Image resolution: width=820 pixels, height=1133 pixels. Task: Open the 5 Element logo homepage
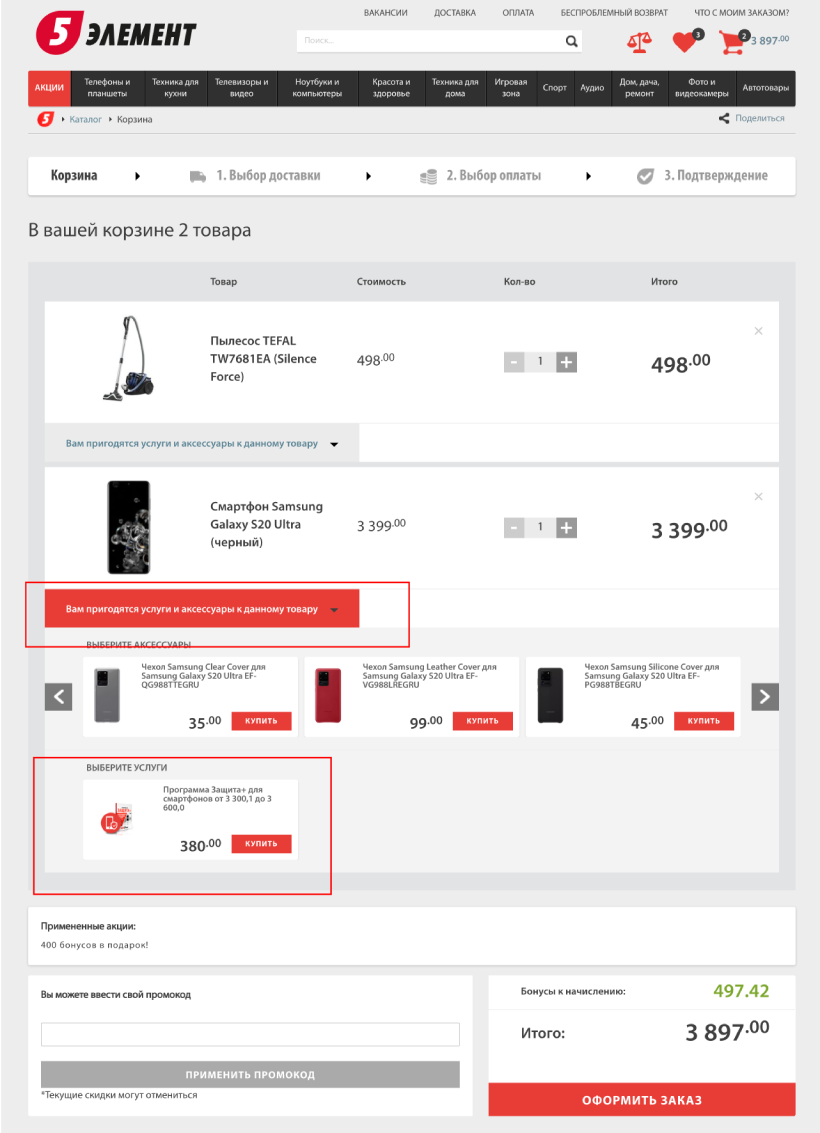click(116, 33)
